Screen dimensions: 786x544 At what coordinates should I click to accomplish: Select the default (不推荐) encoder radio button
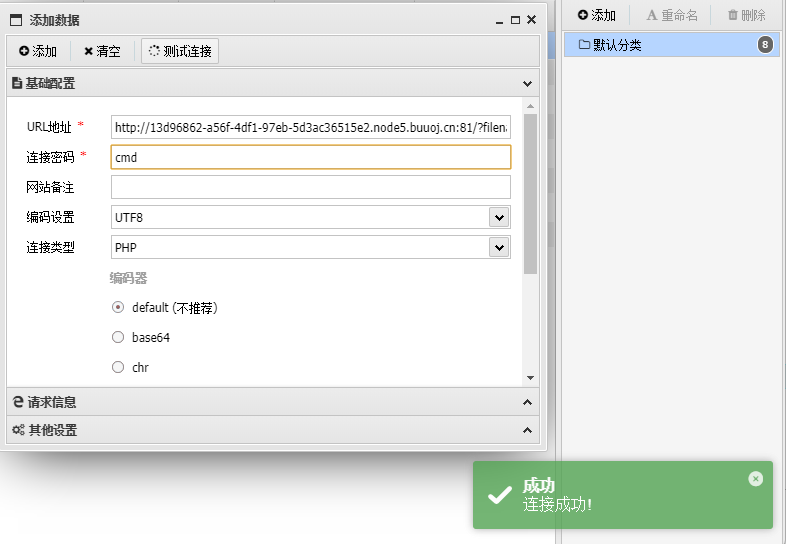[x=118, y=308]
